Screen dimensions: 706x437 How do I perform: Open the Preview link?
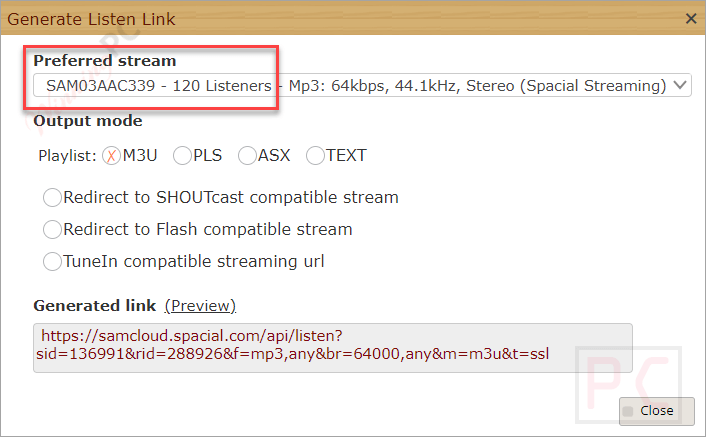[x=200, y=306]
